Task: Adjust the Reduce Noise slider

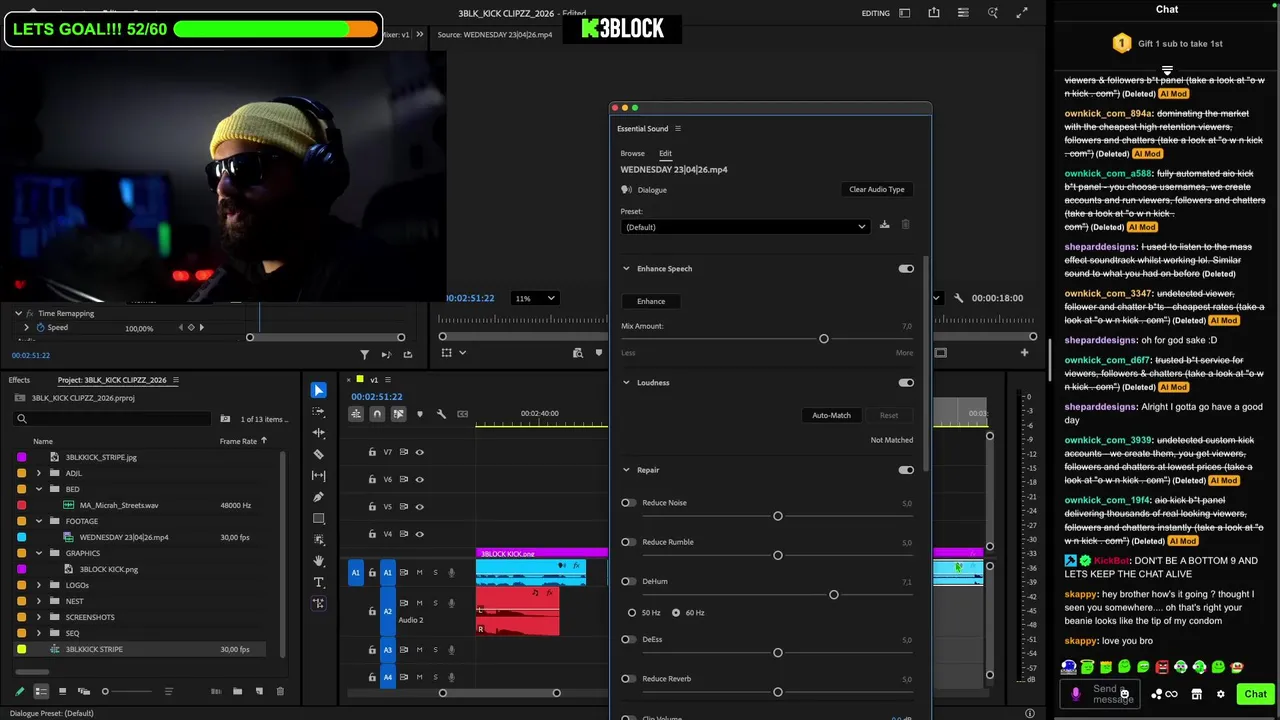Action: click(778, 516)
